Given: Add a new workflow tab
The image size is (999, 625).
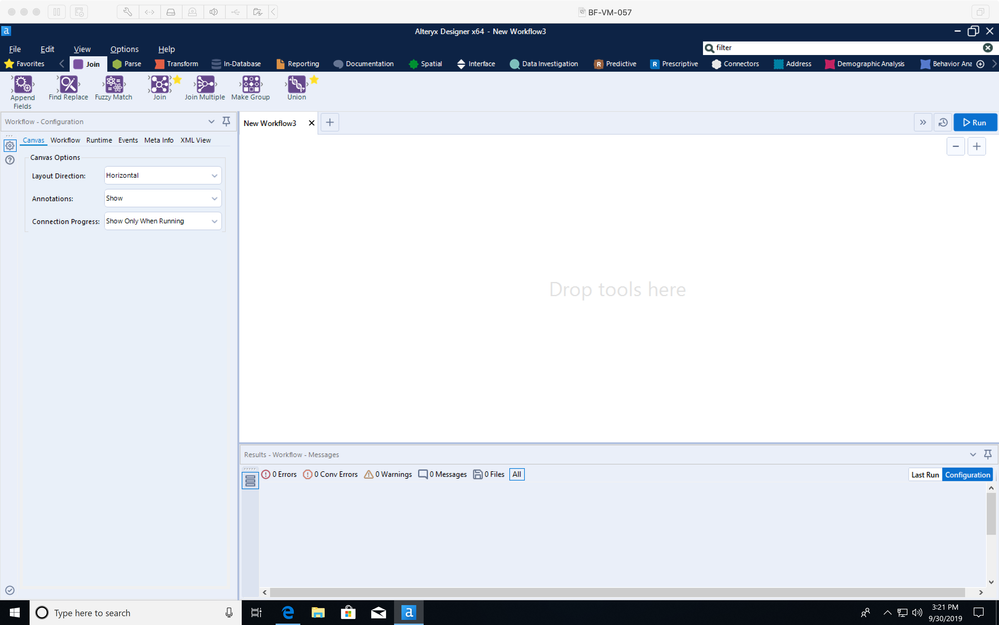Looking at the screenshot, I should [x=329, y=123].
